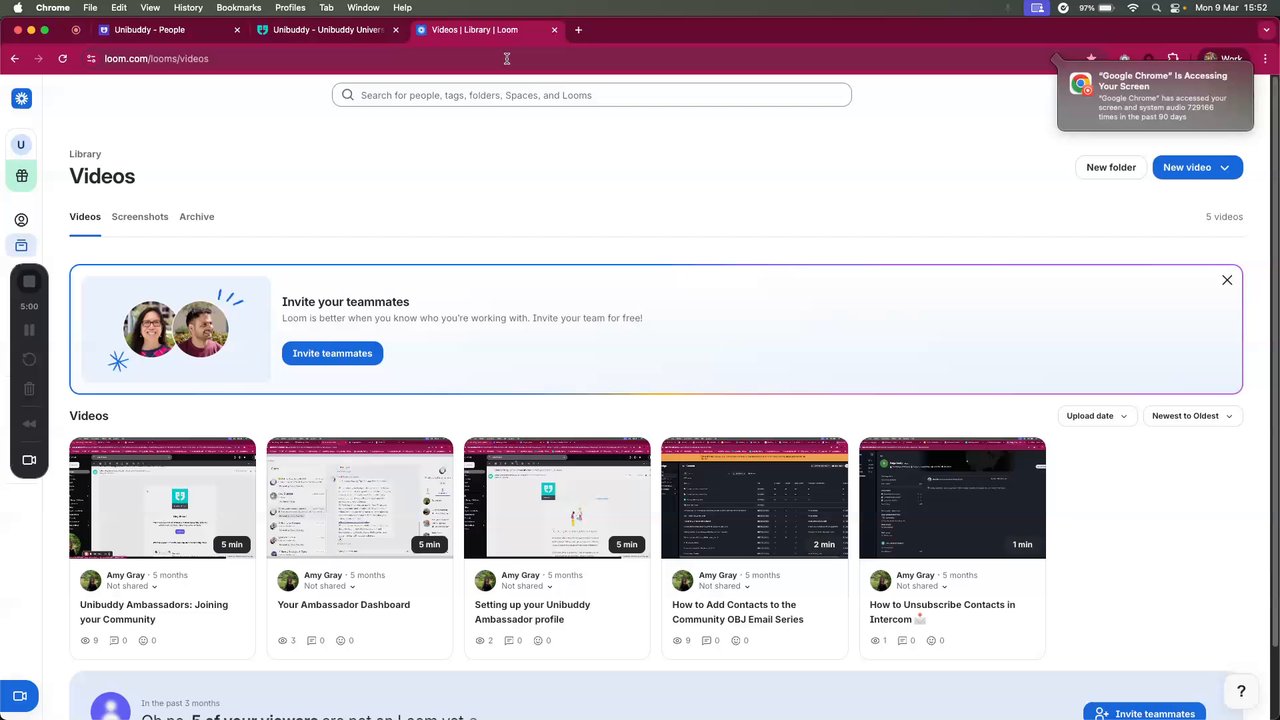The image size is (1280, 720).
Task: Switch to the Videos tab
Action: (85, 217)
